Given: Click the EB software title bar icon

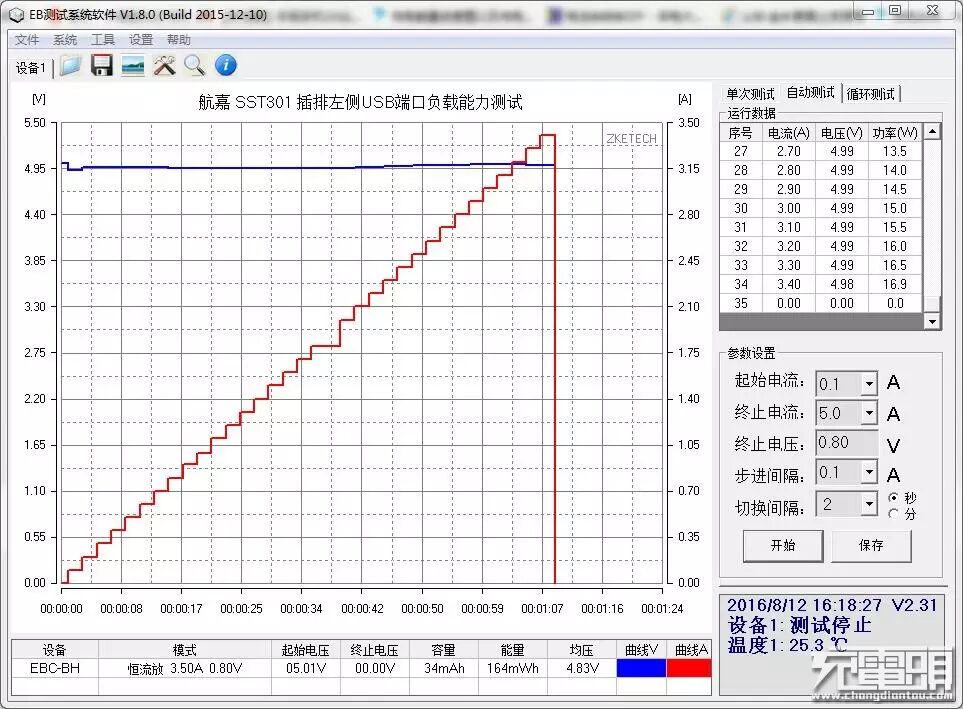Looking at the screenshot, I should 17,15.
